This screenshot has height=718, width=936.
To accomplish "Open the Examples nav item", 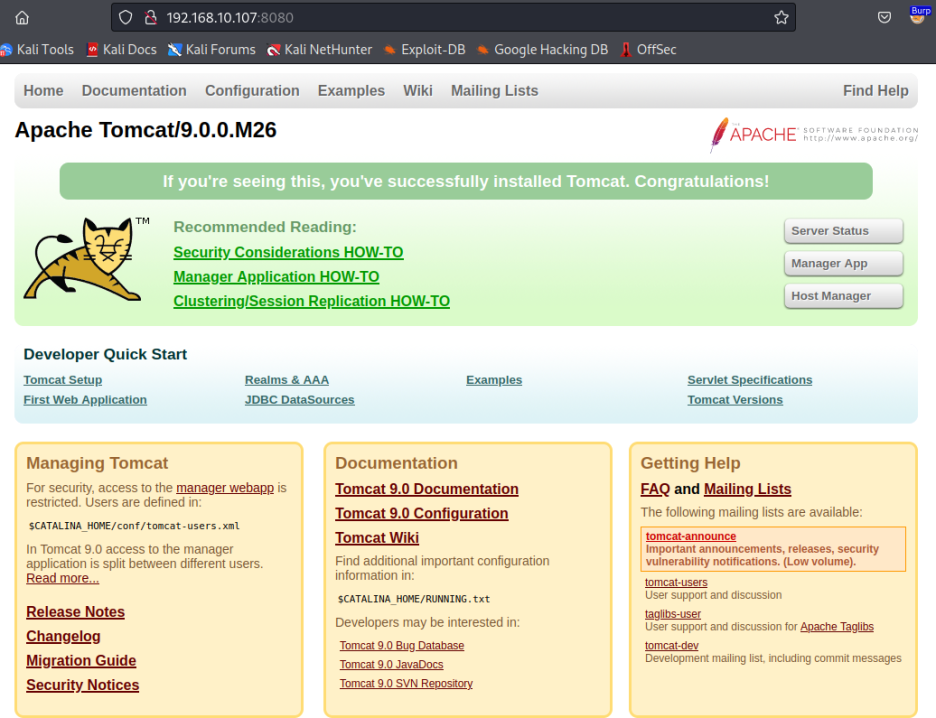I will pos(351,91).
